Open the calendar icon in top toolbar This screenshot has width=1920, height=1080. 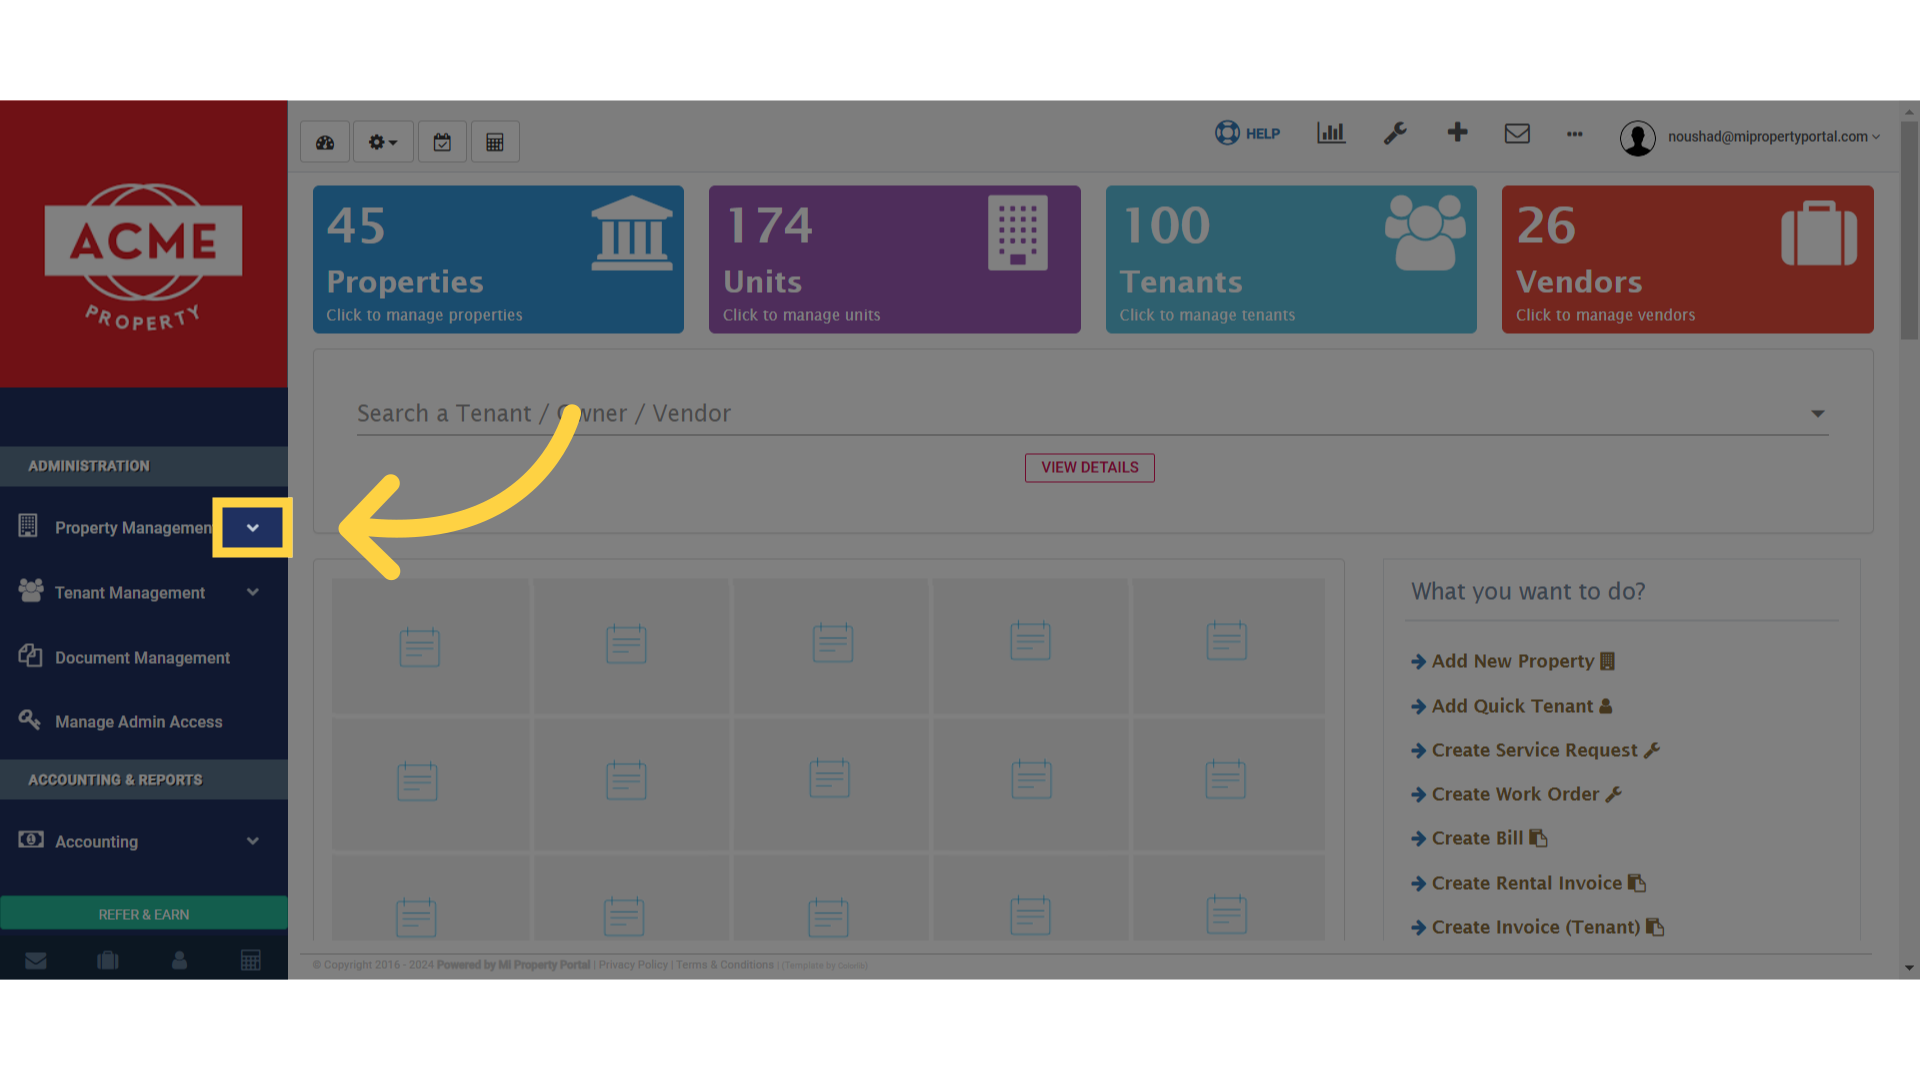[442, 142]
